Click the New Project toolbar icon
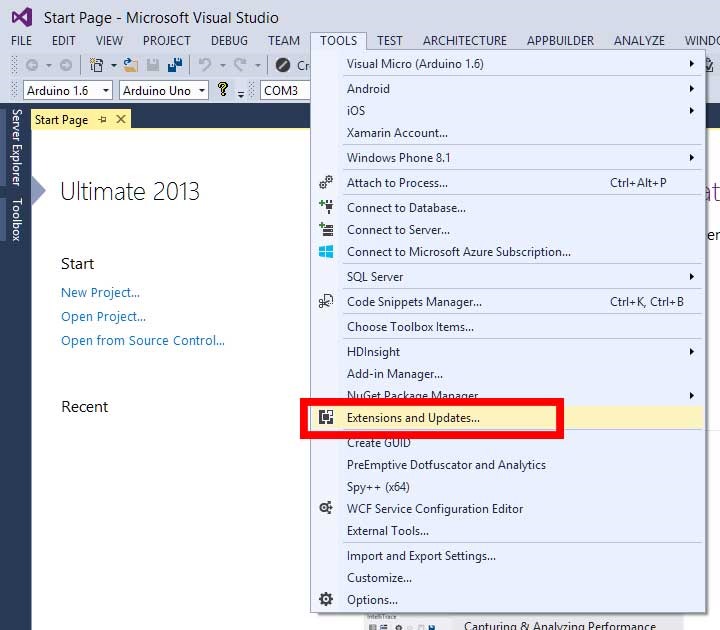 (97, 65)
